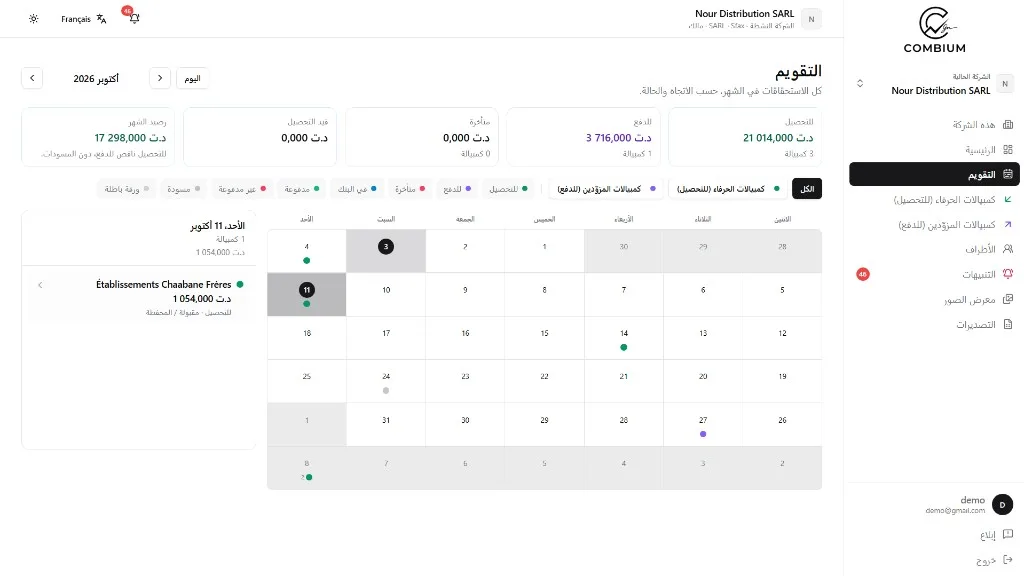The height and width of the screenshot is (576, 1024).
Task: Toggle the متأخرة status filter chip
Action: (409, 189)
